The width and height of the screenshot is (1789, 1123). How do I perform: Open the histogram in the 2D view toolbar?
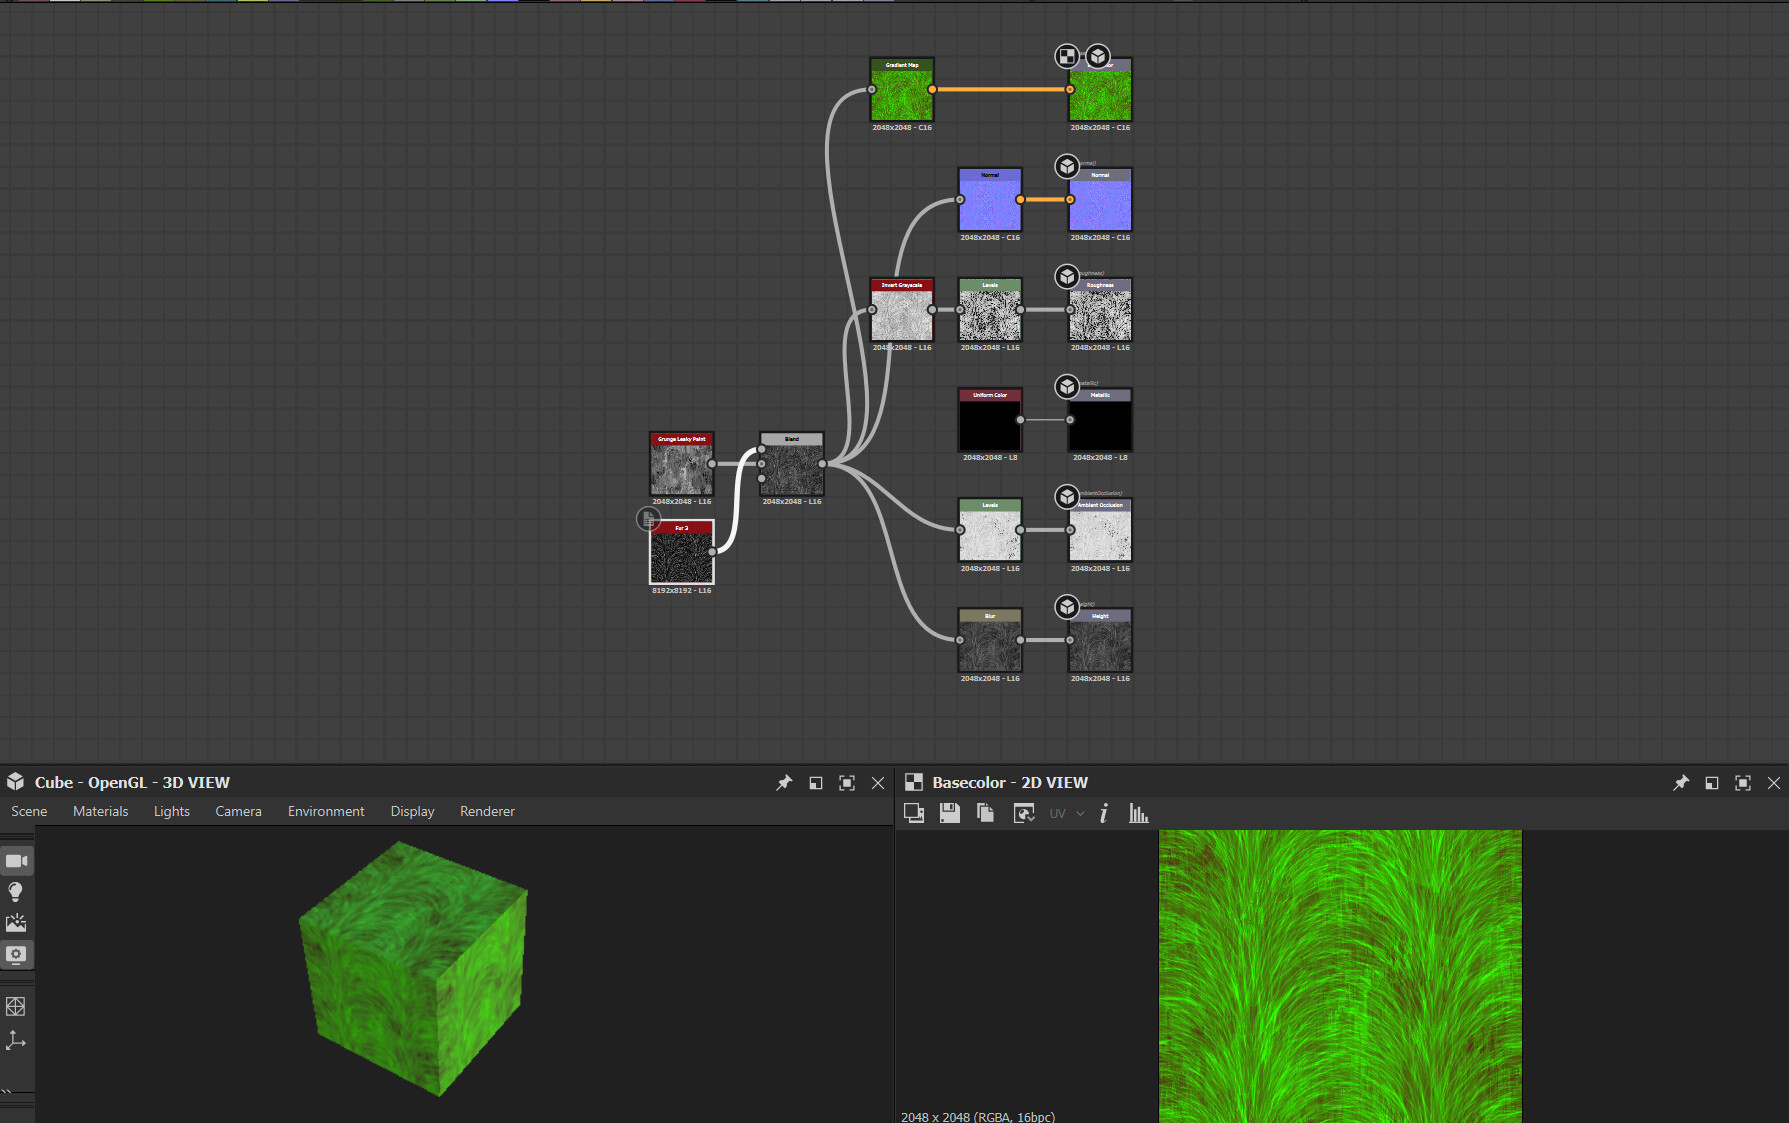1139,814
